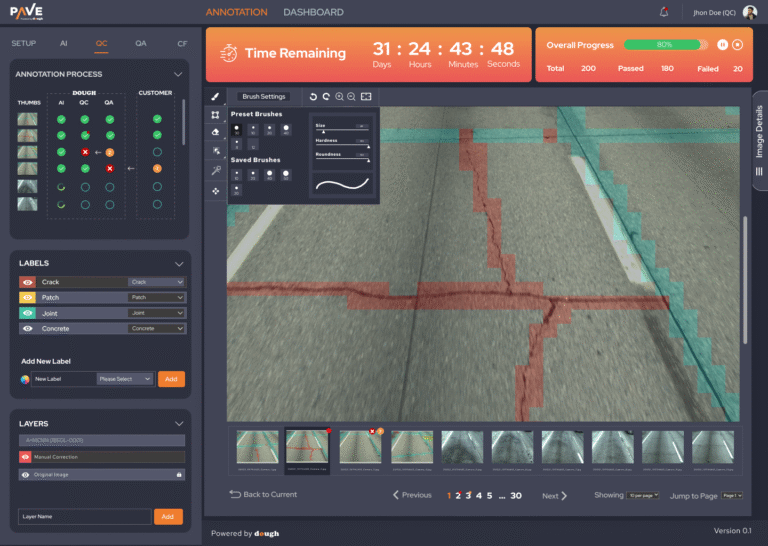The image size is (768, 546).
Task: Open the Patch label type dropdown
Action: 157,298
